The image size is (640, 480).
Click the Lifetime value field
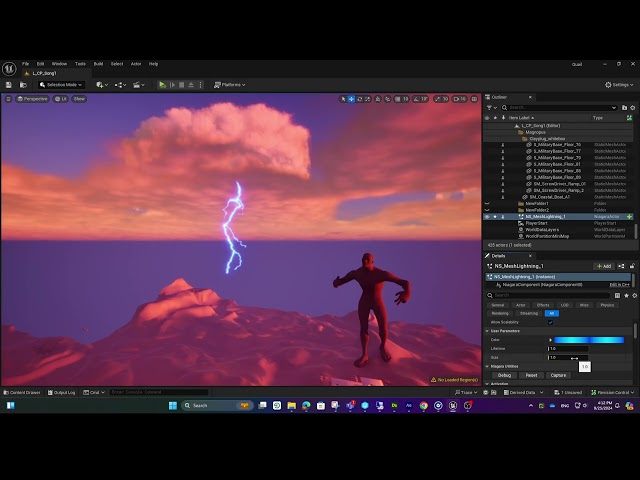[x=568, y=349]
